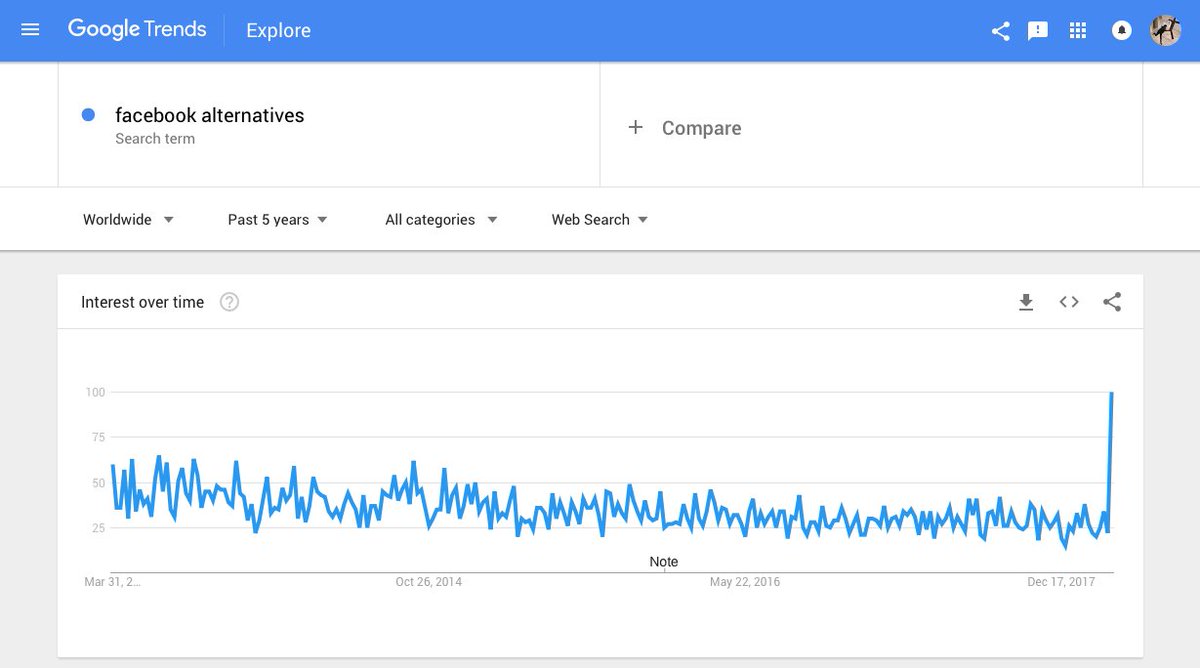Open the notifications bell
The image size is (1200, 668).
[1121, 31]
